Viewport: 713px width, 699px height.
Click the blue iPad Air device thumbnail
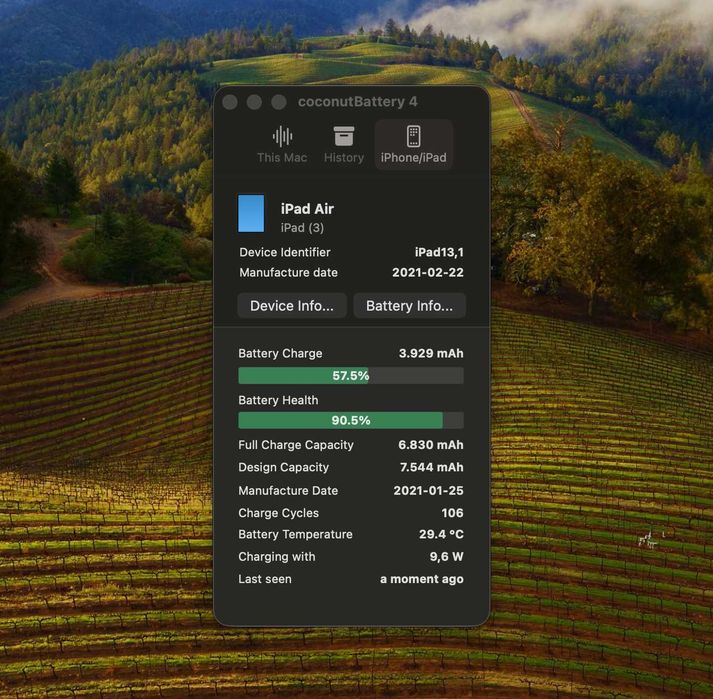[251, 213]
